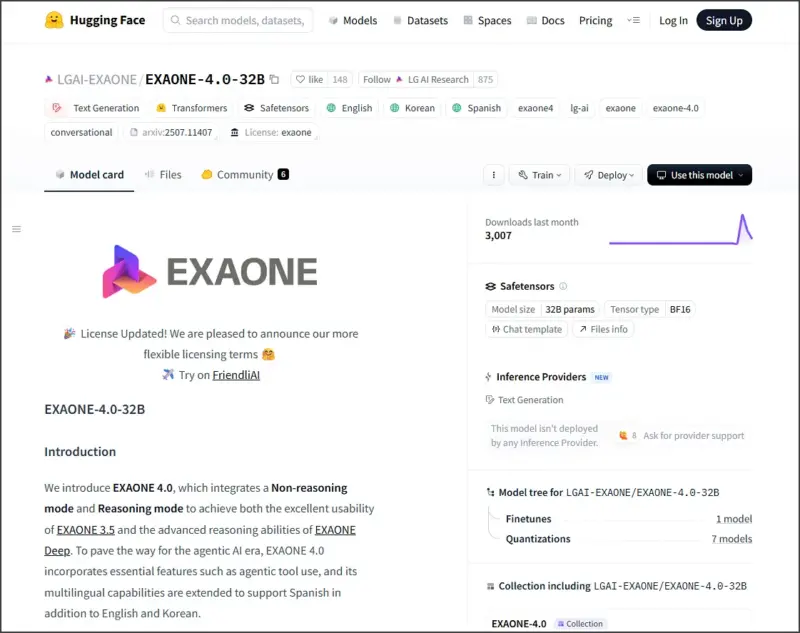Open the Pricing nav item
Image resolution: width=800 pixels, height=633 pixels.
(x=595, y=20)
